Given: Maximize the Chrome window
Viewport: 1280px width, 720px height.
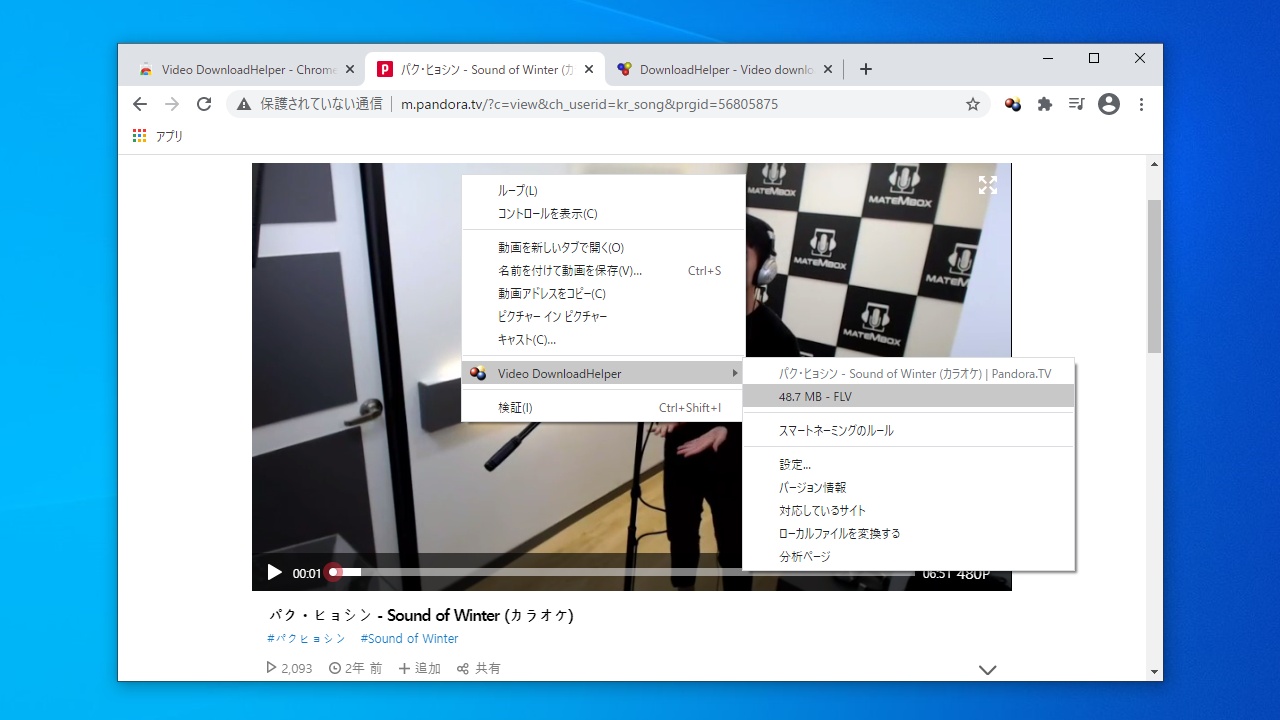Looking at the screenshot, I should tap(1094, 59).
